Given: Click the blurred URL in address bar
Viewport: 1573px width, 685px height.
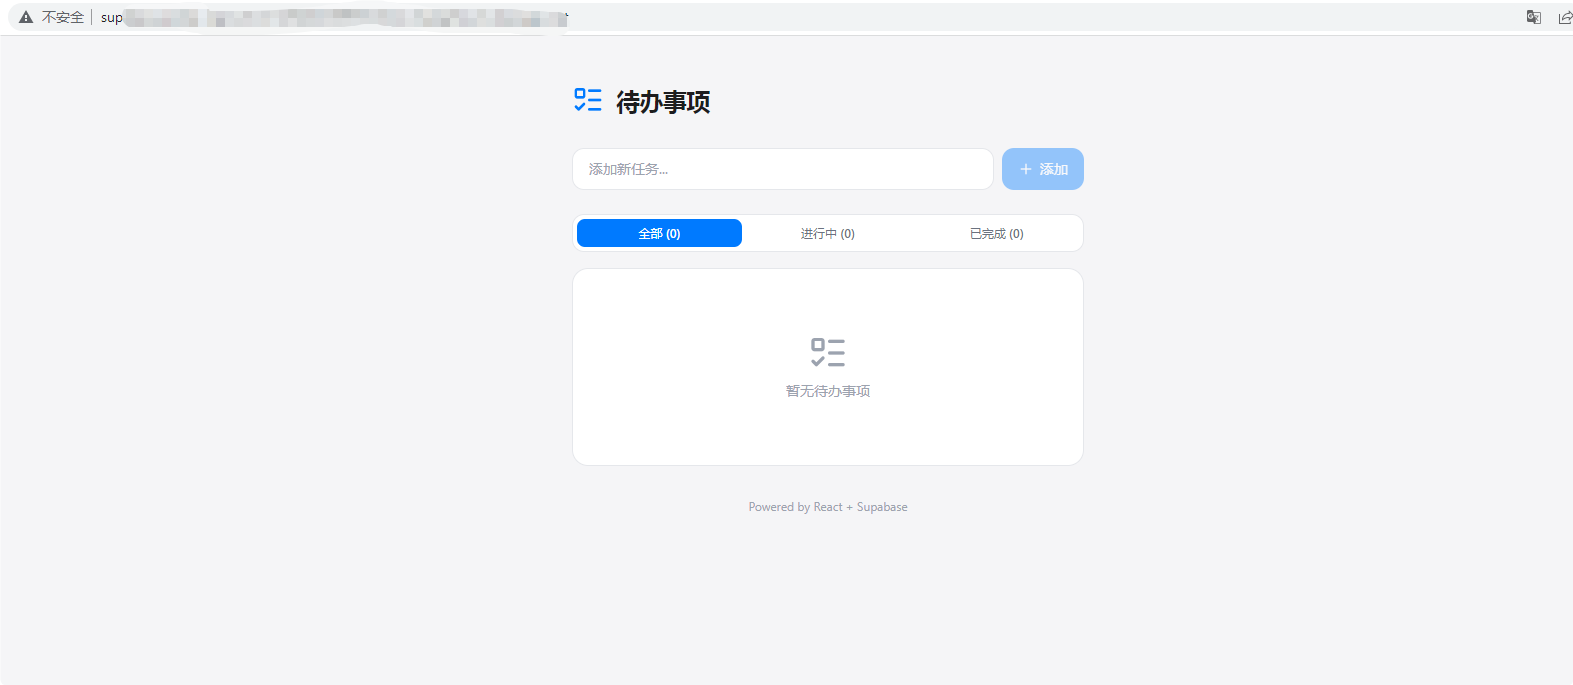Looking at the screenshot, I should coord(335,18).
